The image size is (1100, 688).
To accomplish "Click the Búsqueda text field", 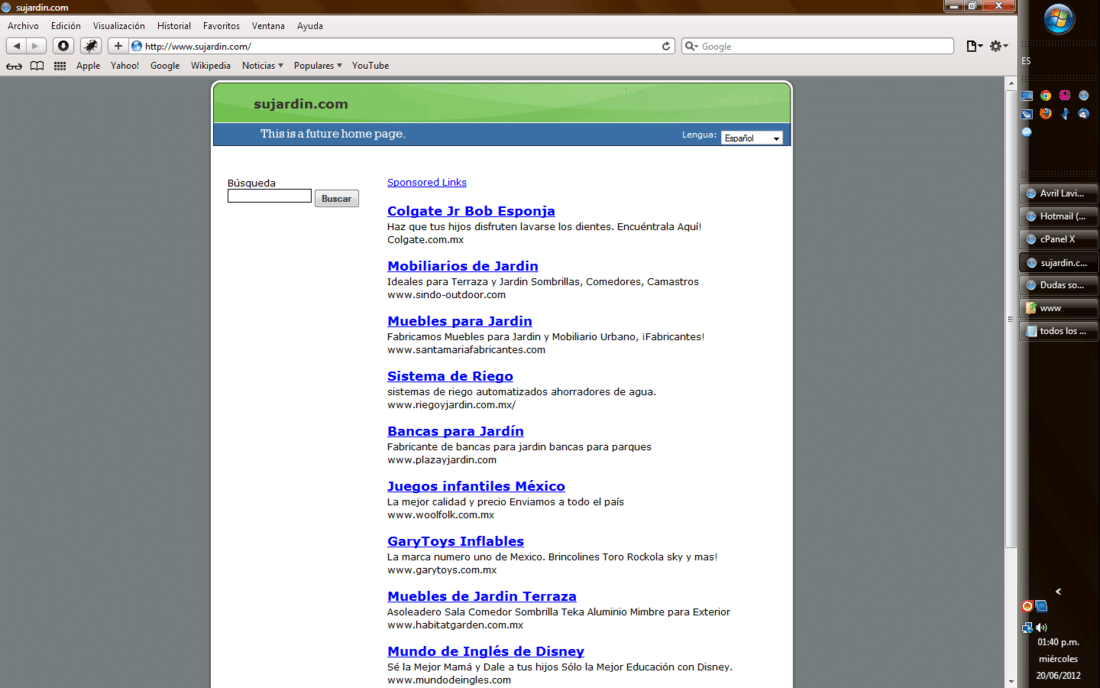I will 269,196.
